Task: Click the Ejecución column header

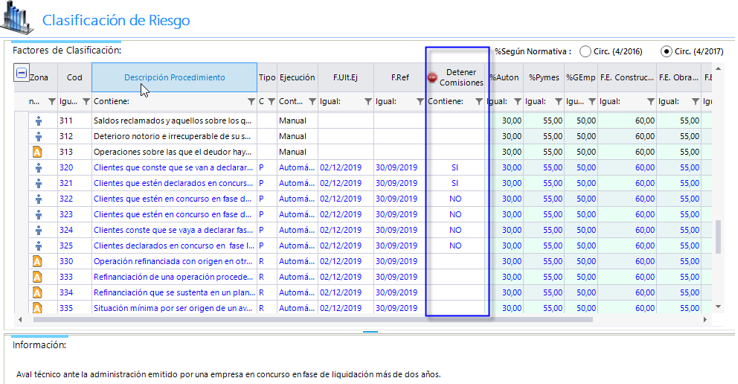Action: coord(297,77)
